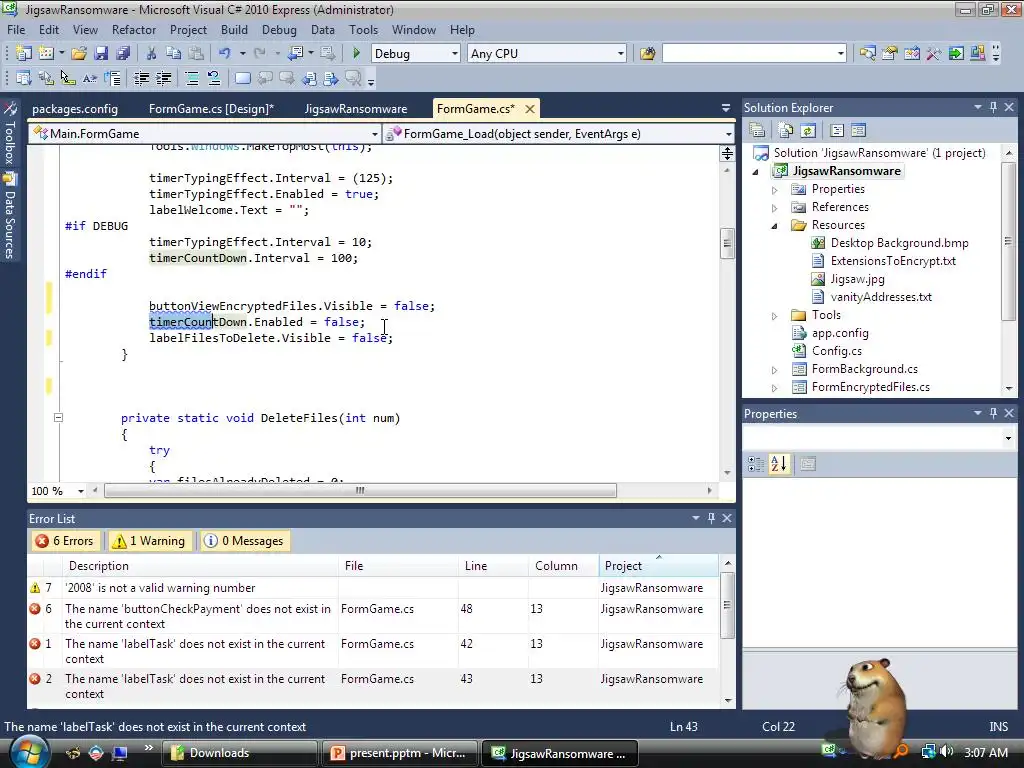The image size is (1024, 768).
Task: Click the editor horizontal scrollbar thumb
Action: (360, 490)
